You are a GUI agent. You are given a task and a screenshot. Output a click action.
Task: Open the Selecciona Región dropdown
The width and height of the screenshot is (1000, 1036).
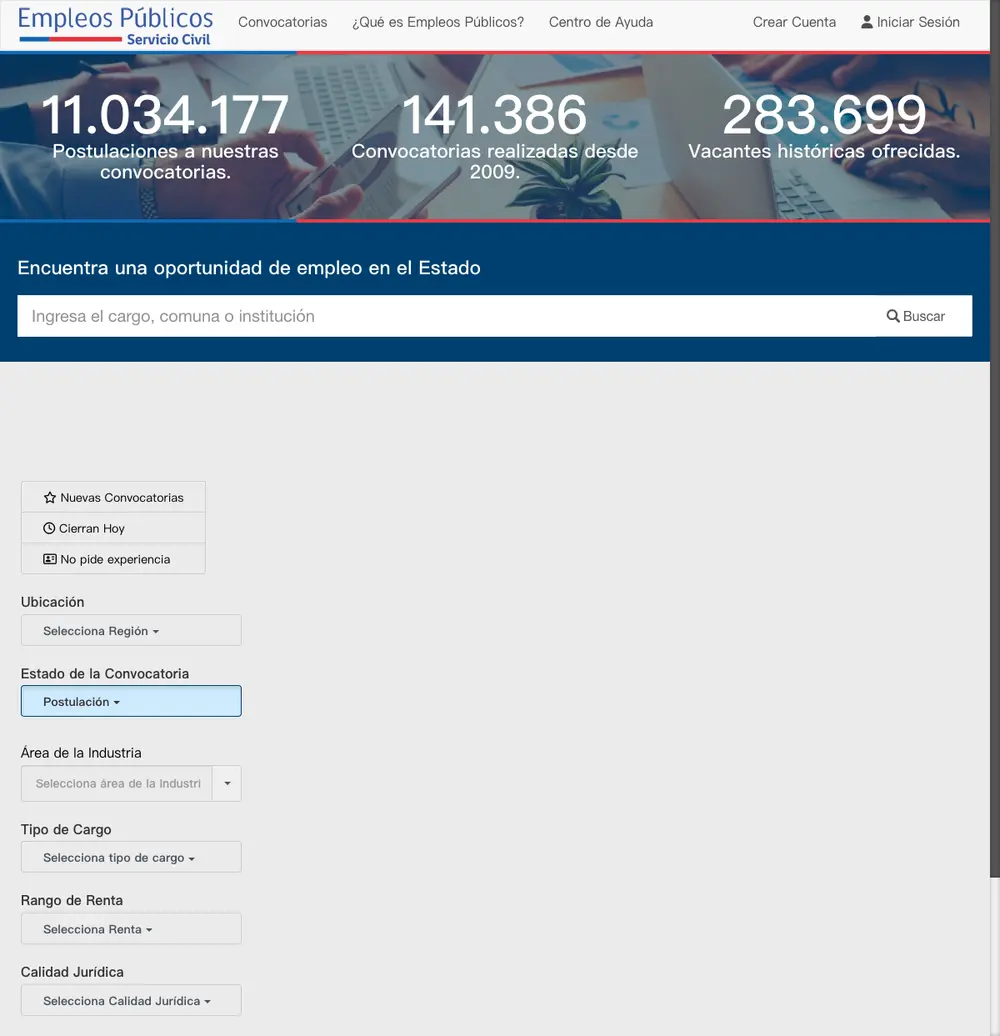pos(131,630)
